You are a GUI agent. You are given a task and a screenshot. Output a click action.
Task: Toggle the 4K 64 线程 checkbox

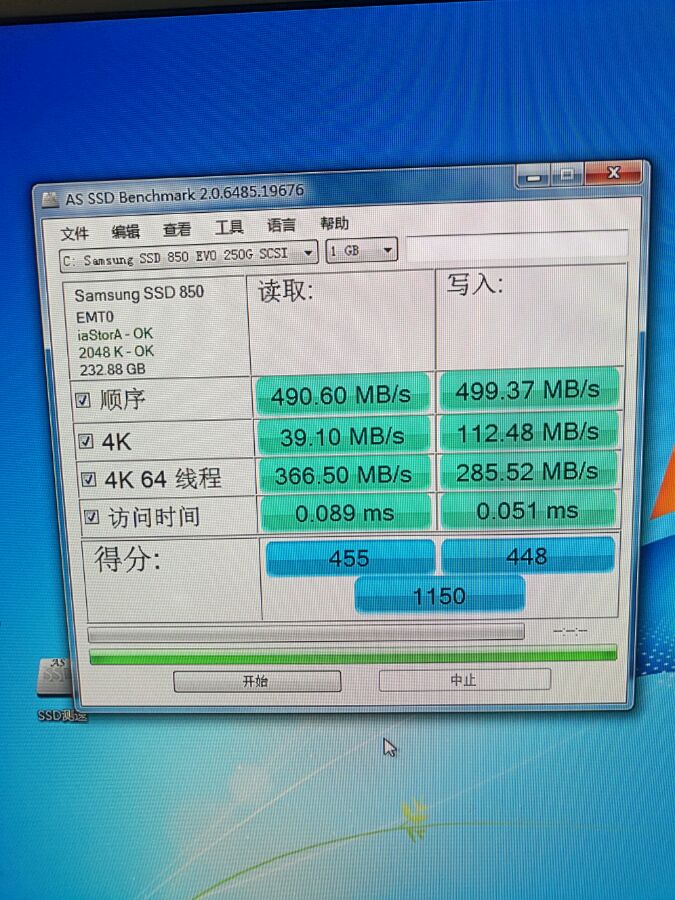[x=88, y=479]
